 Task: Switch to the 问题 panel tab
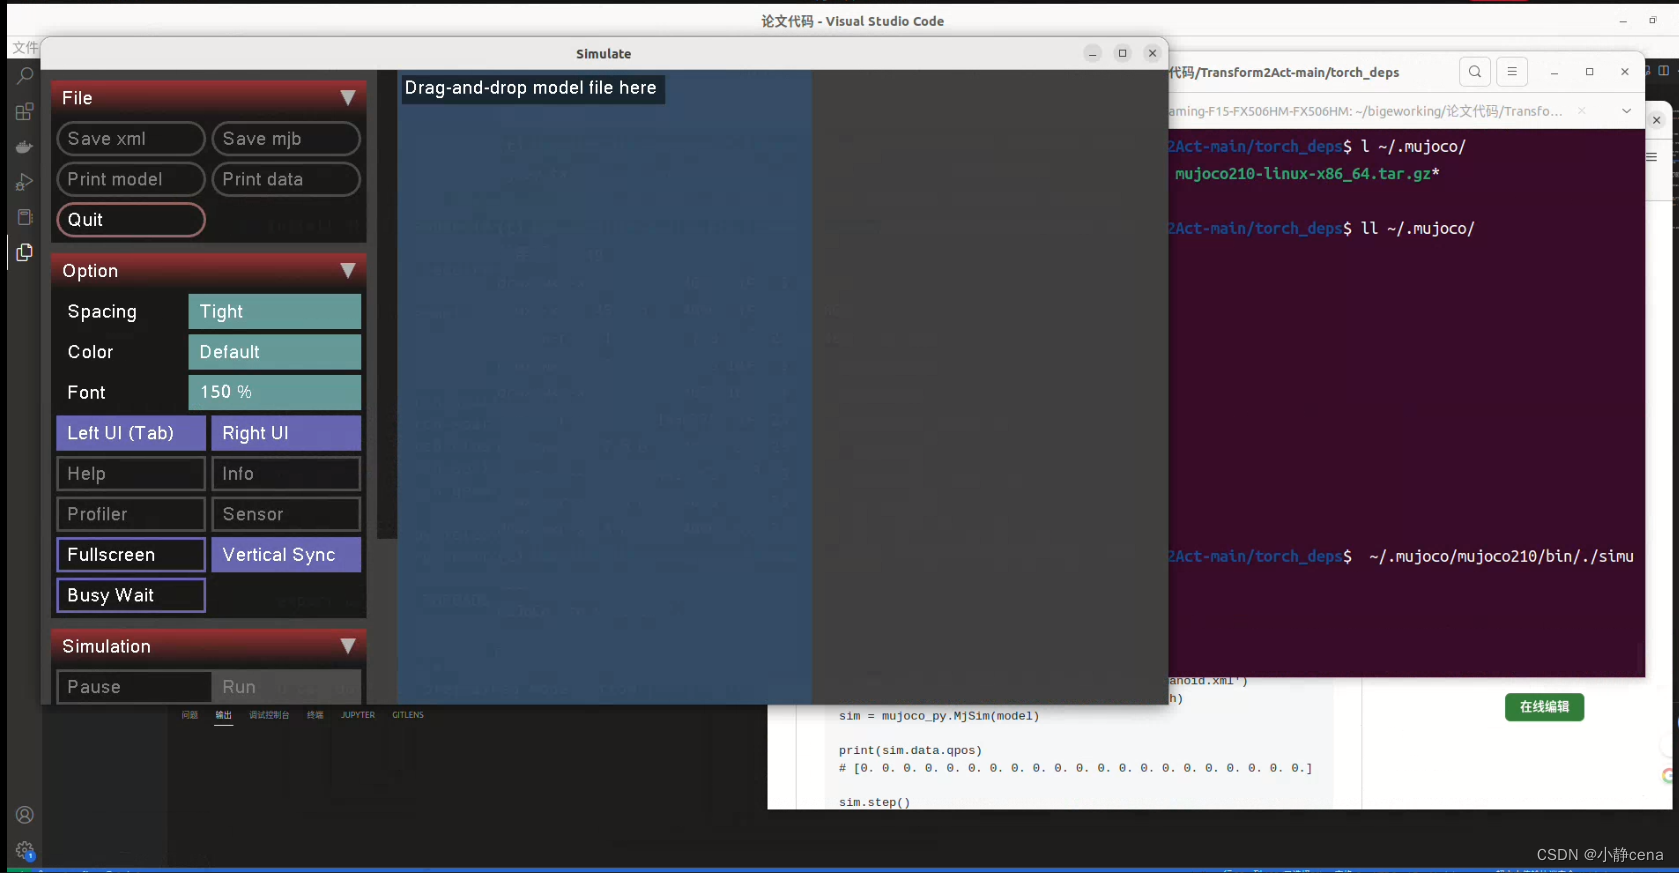click(x=190, y=715)
